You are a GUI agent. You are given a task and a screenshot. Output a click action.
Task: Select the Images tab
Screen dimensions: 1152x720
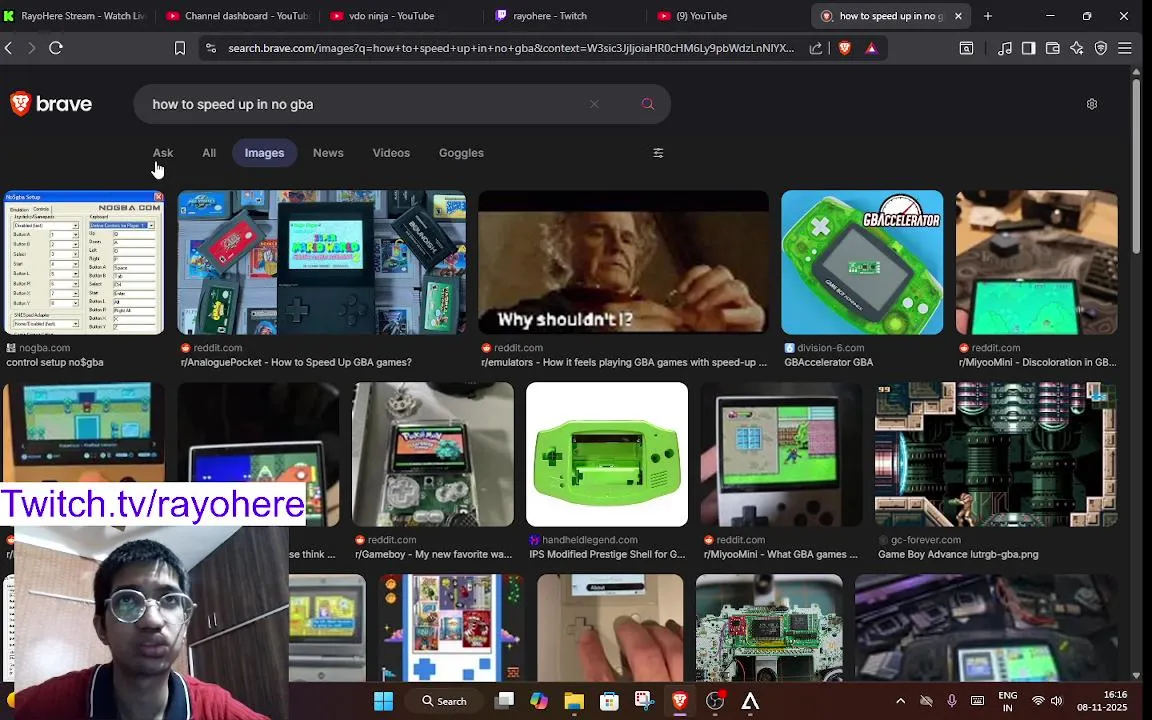[x=264, y=153]
